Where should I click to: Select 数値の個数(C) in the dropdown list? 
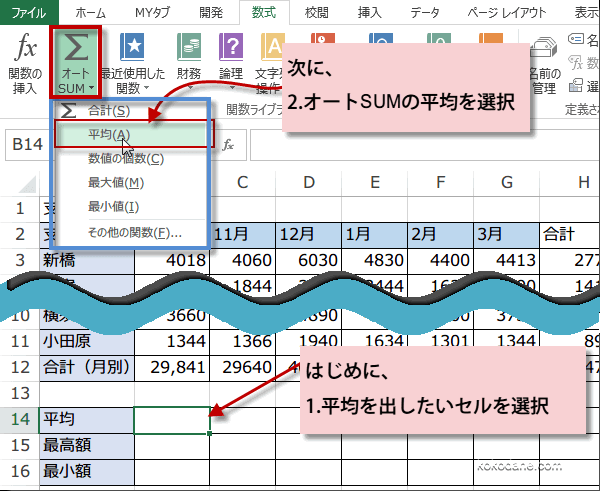[x=125, y=159]
